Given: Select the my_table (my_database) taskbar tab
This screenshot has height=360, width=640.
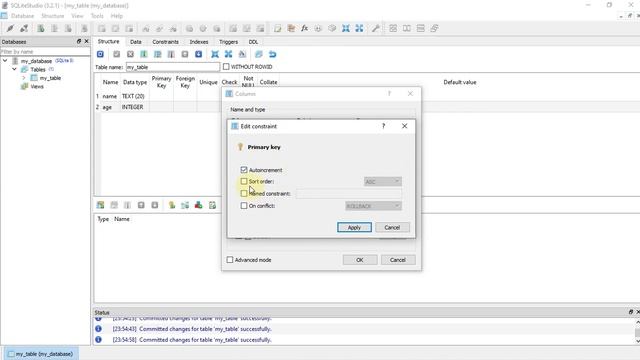Looking at the screenshot, I should 40,354.
